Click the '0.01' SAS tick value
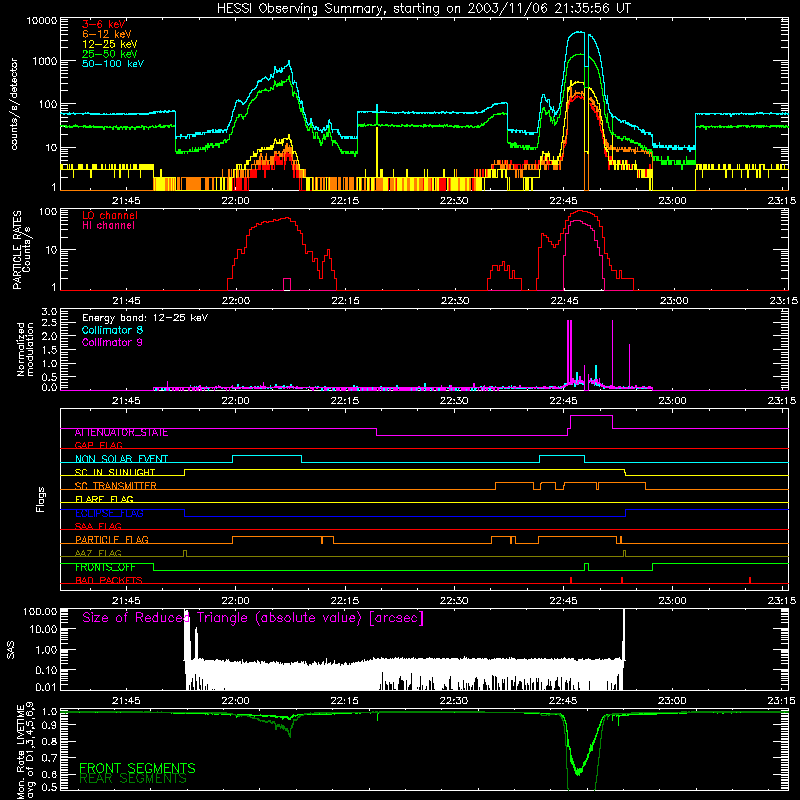 (46, 687)
